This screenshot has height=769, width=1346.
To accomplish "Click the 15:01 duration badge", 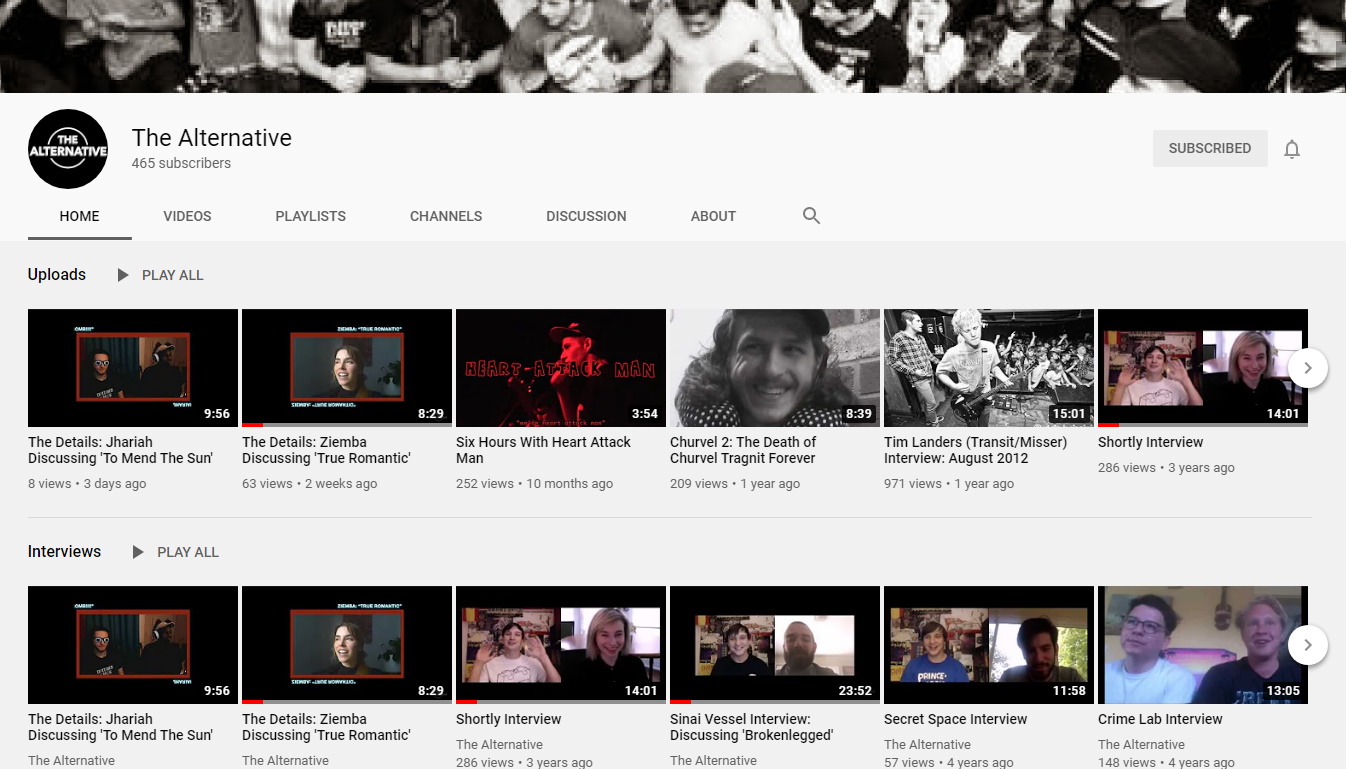I will pos(1068,413).
